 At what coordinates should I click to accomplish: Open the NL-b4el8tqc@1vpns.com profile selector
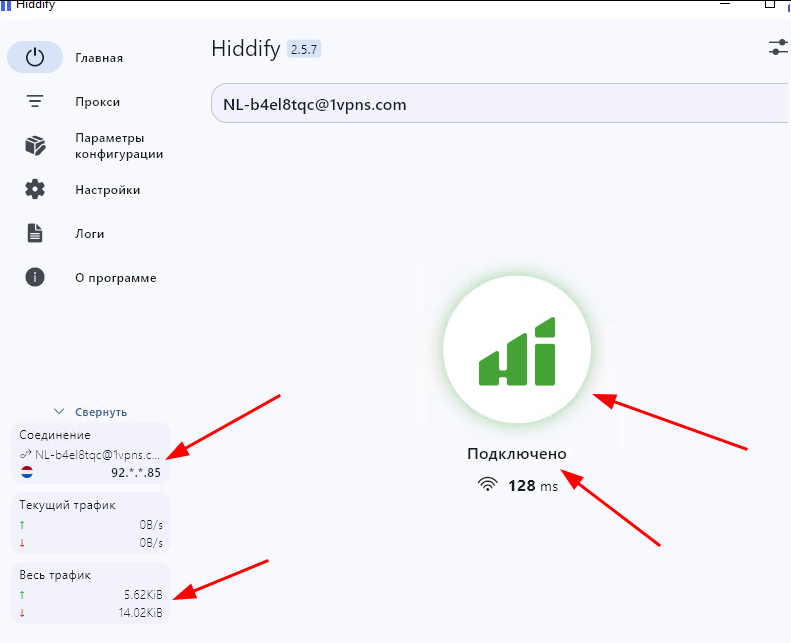tap(500, 104)
